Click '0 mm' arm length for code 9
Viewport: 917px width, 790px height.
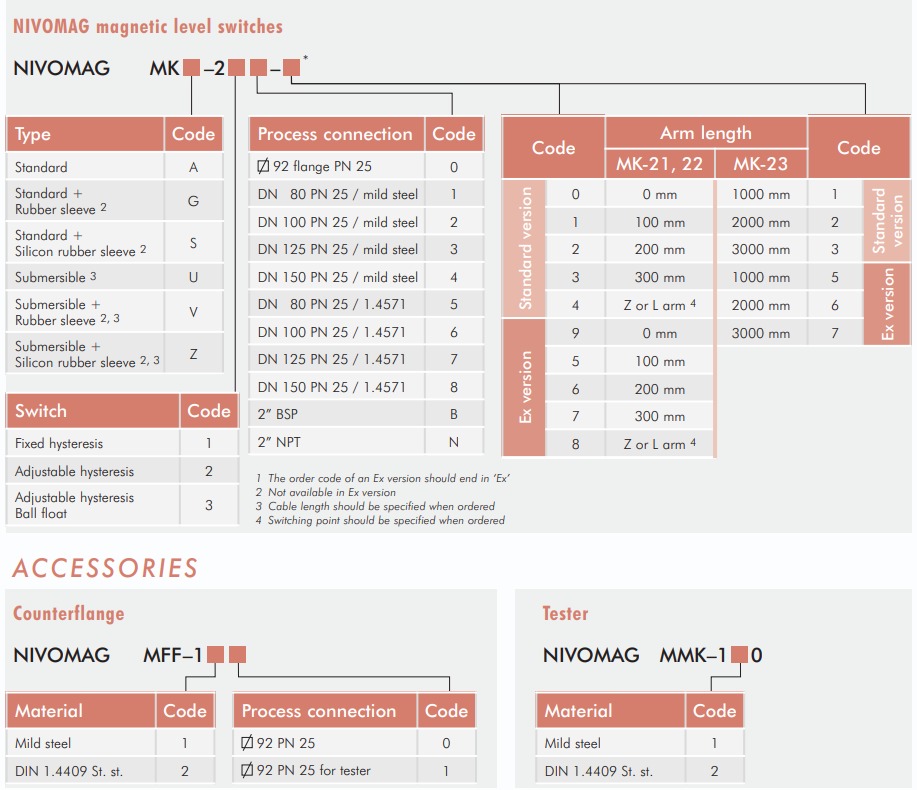pyautogui.click(x=660, y=333)
